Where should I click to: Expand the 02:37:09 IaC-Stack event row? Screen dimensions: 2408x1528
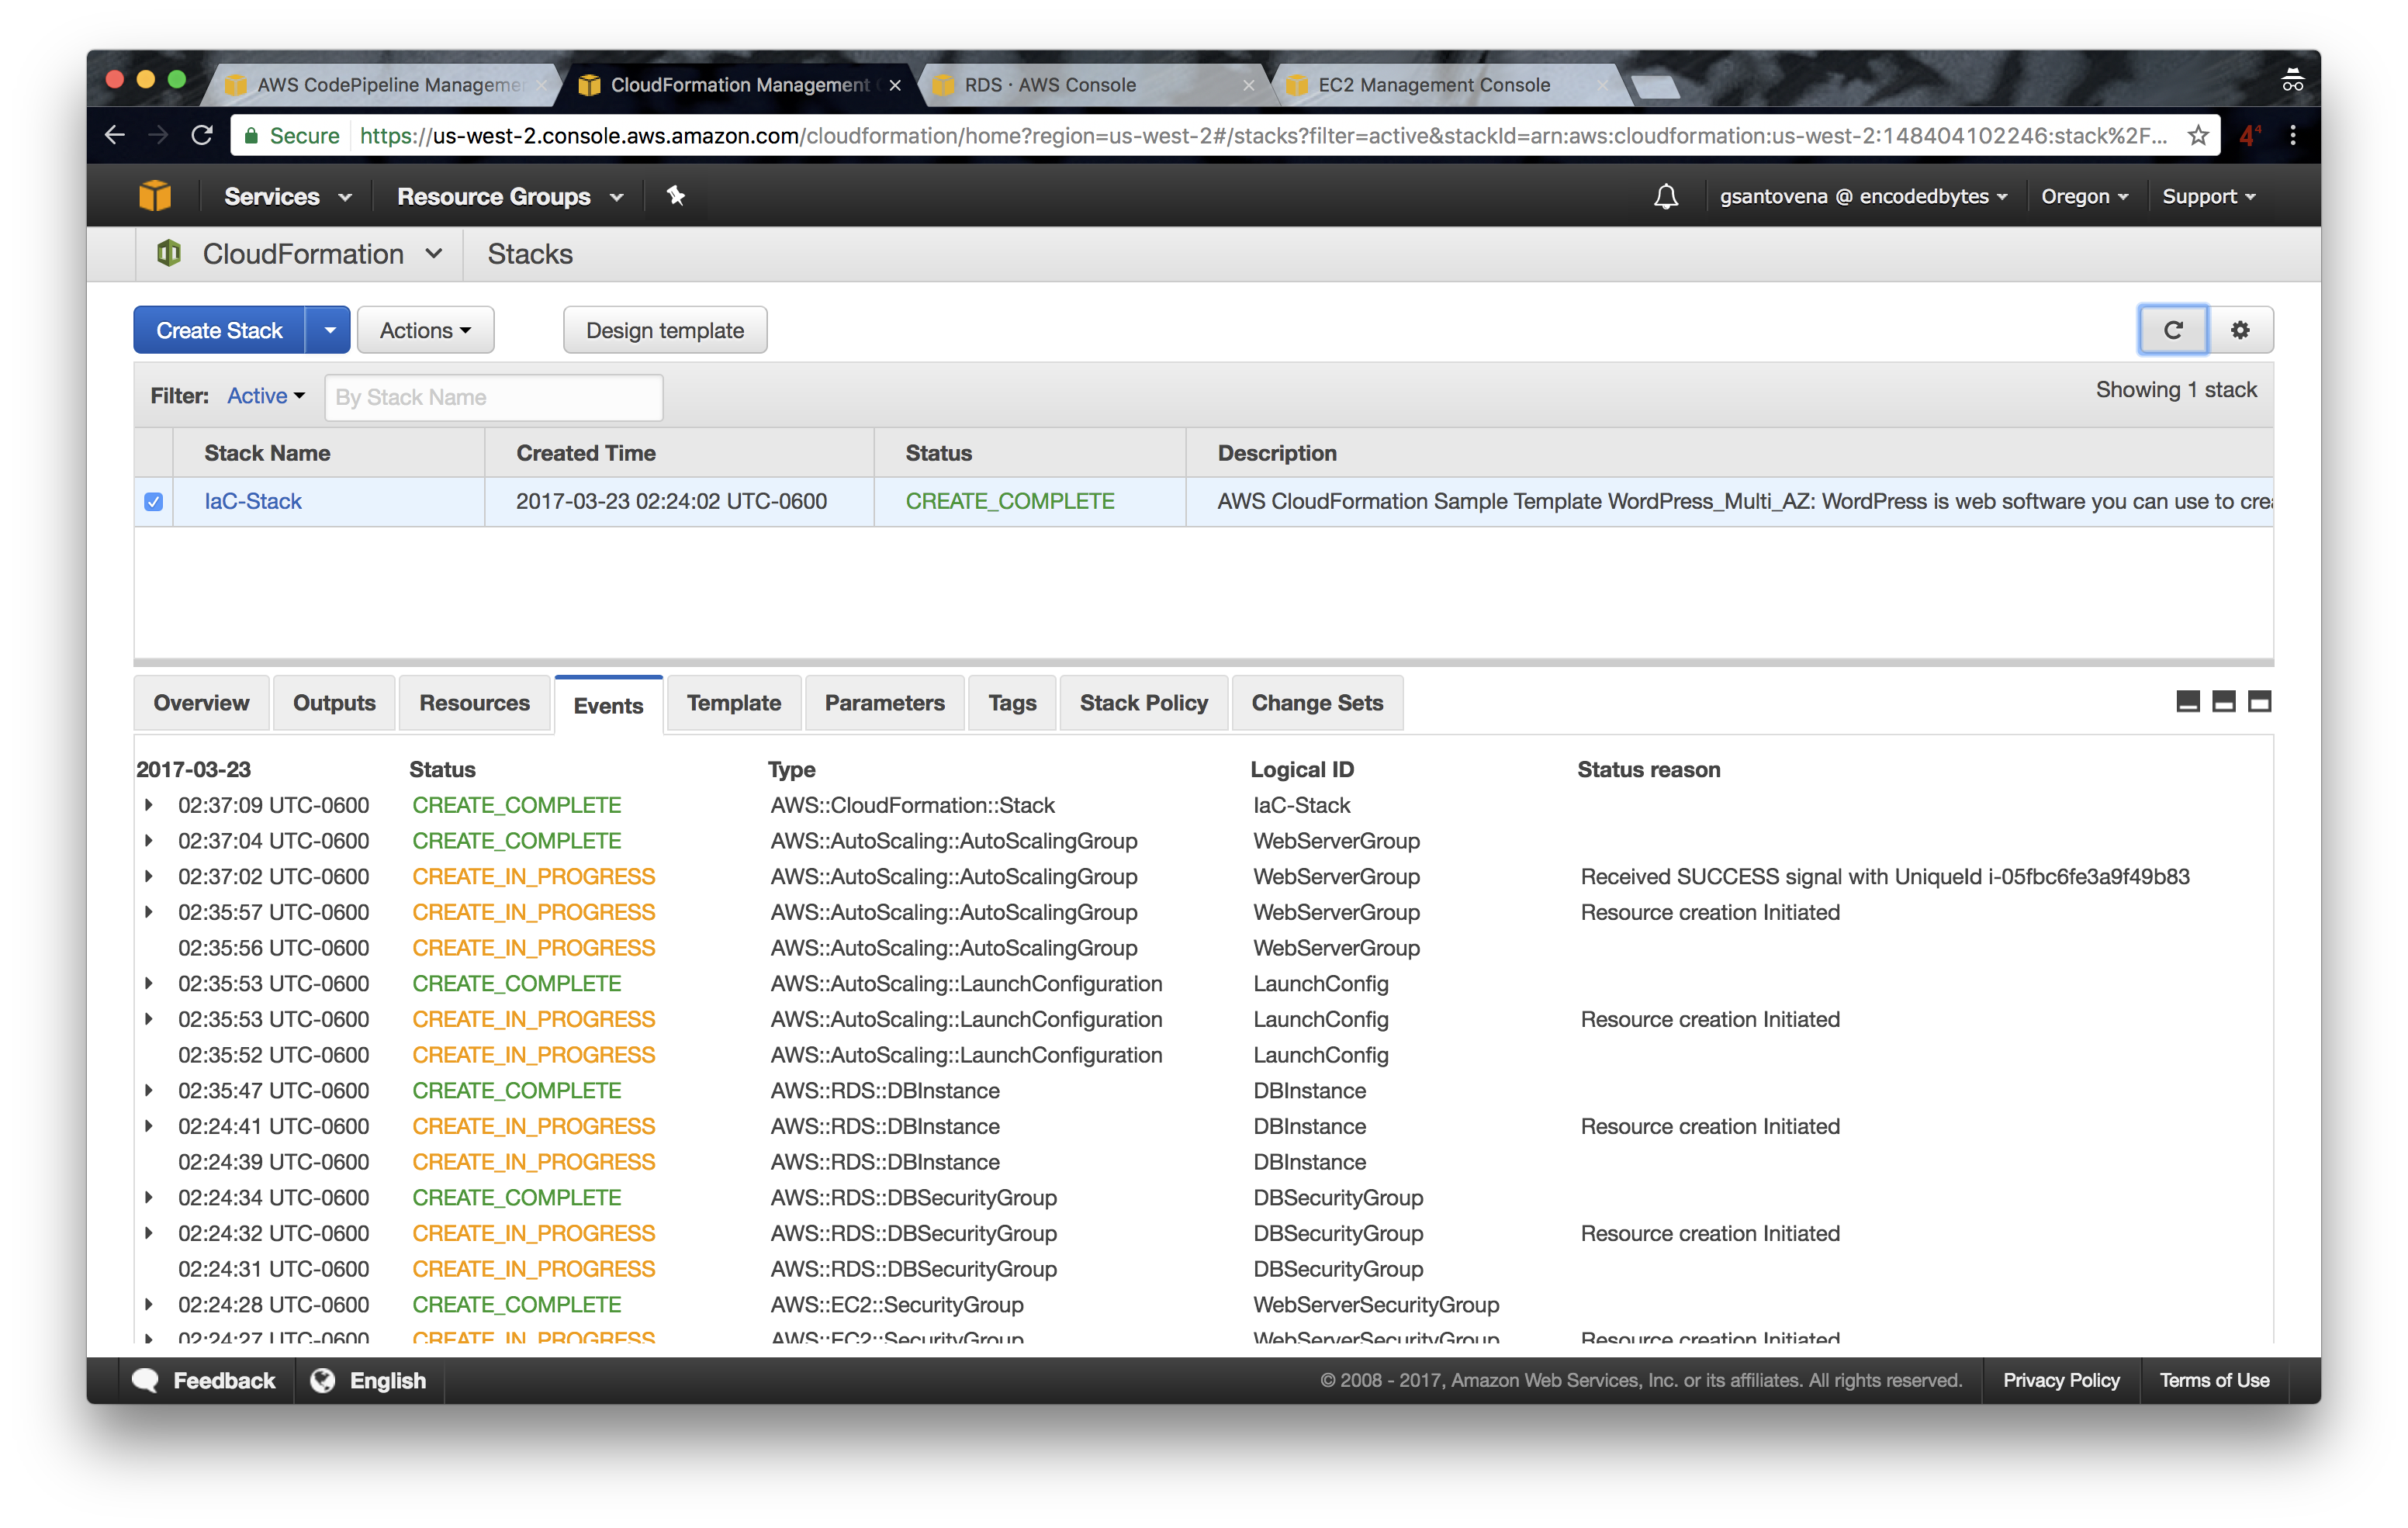tap(149, 805)
